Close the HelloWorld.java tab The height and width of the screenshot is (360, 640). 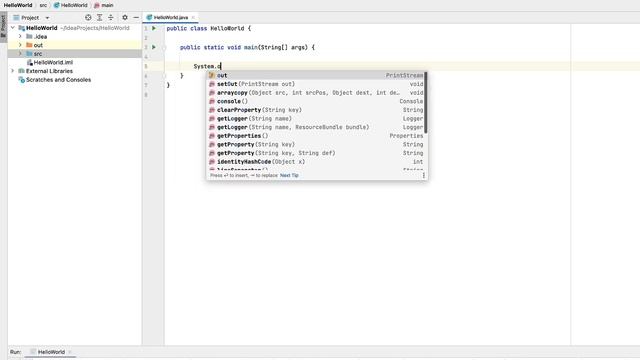193,18
